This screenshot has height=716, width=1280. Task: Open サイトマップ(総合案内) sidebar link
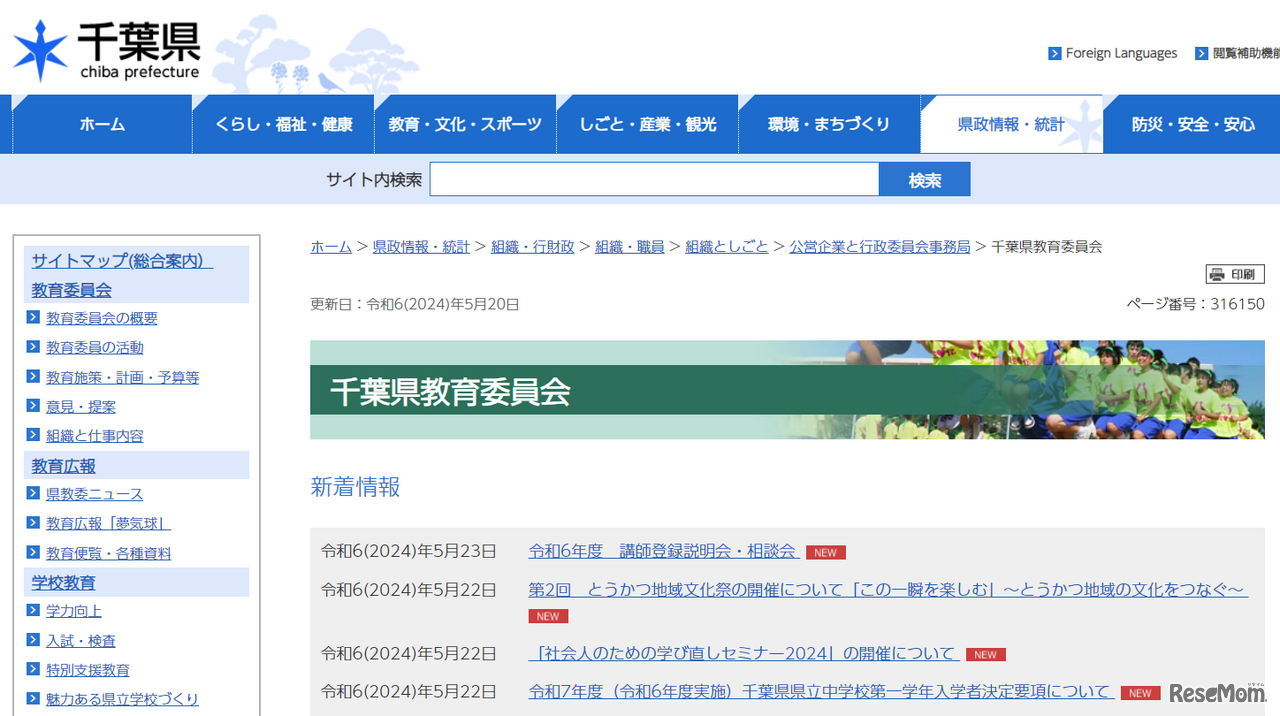click(122, 261)
